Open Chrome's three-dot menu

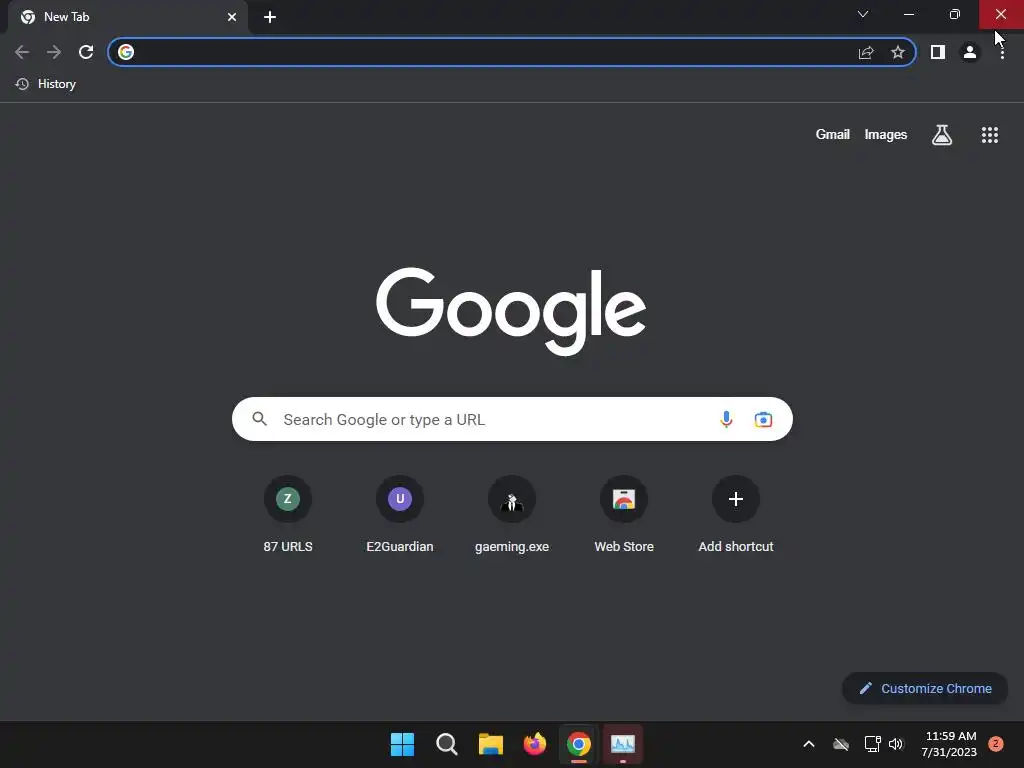[x=1002, y=54]
